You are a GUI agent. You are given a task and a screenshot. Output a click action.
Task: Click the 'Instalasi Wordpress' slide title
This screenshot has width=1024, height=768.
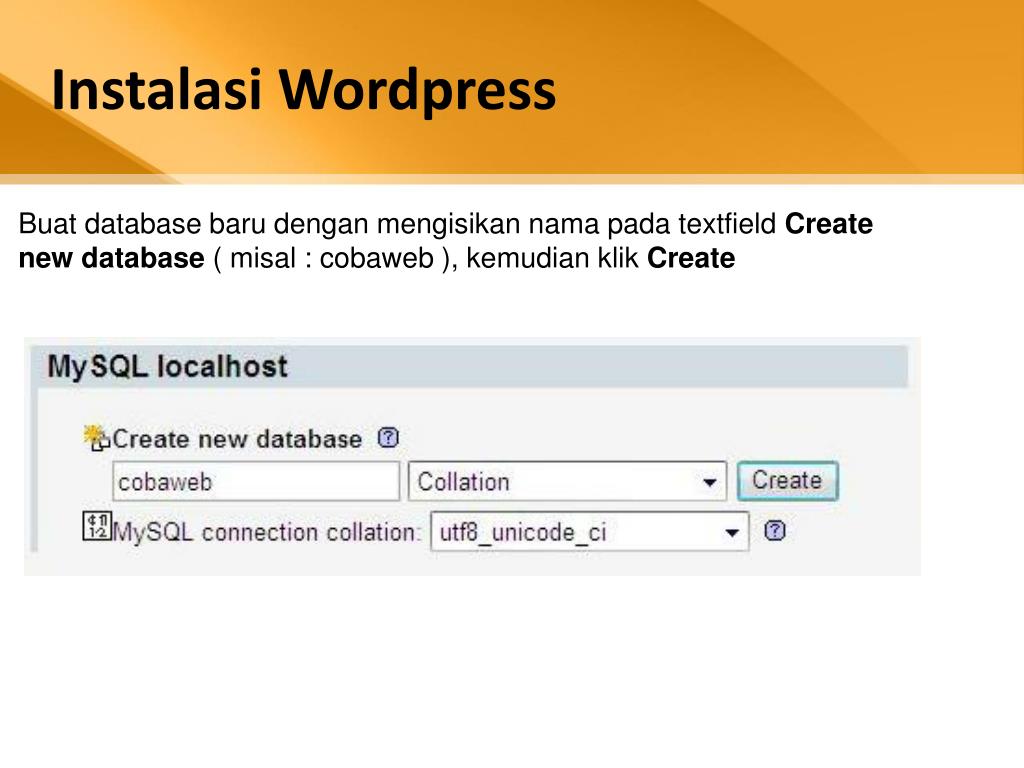304,90
